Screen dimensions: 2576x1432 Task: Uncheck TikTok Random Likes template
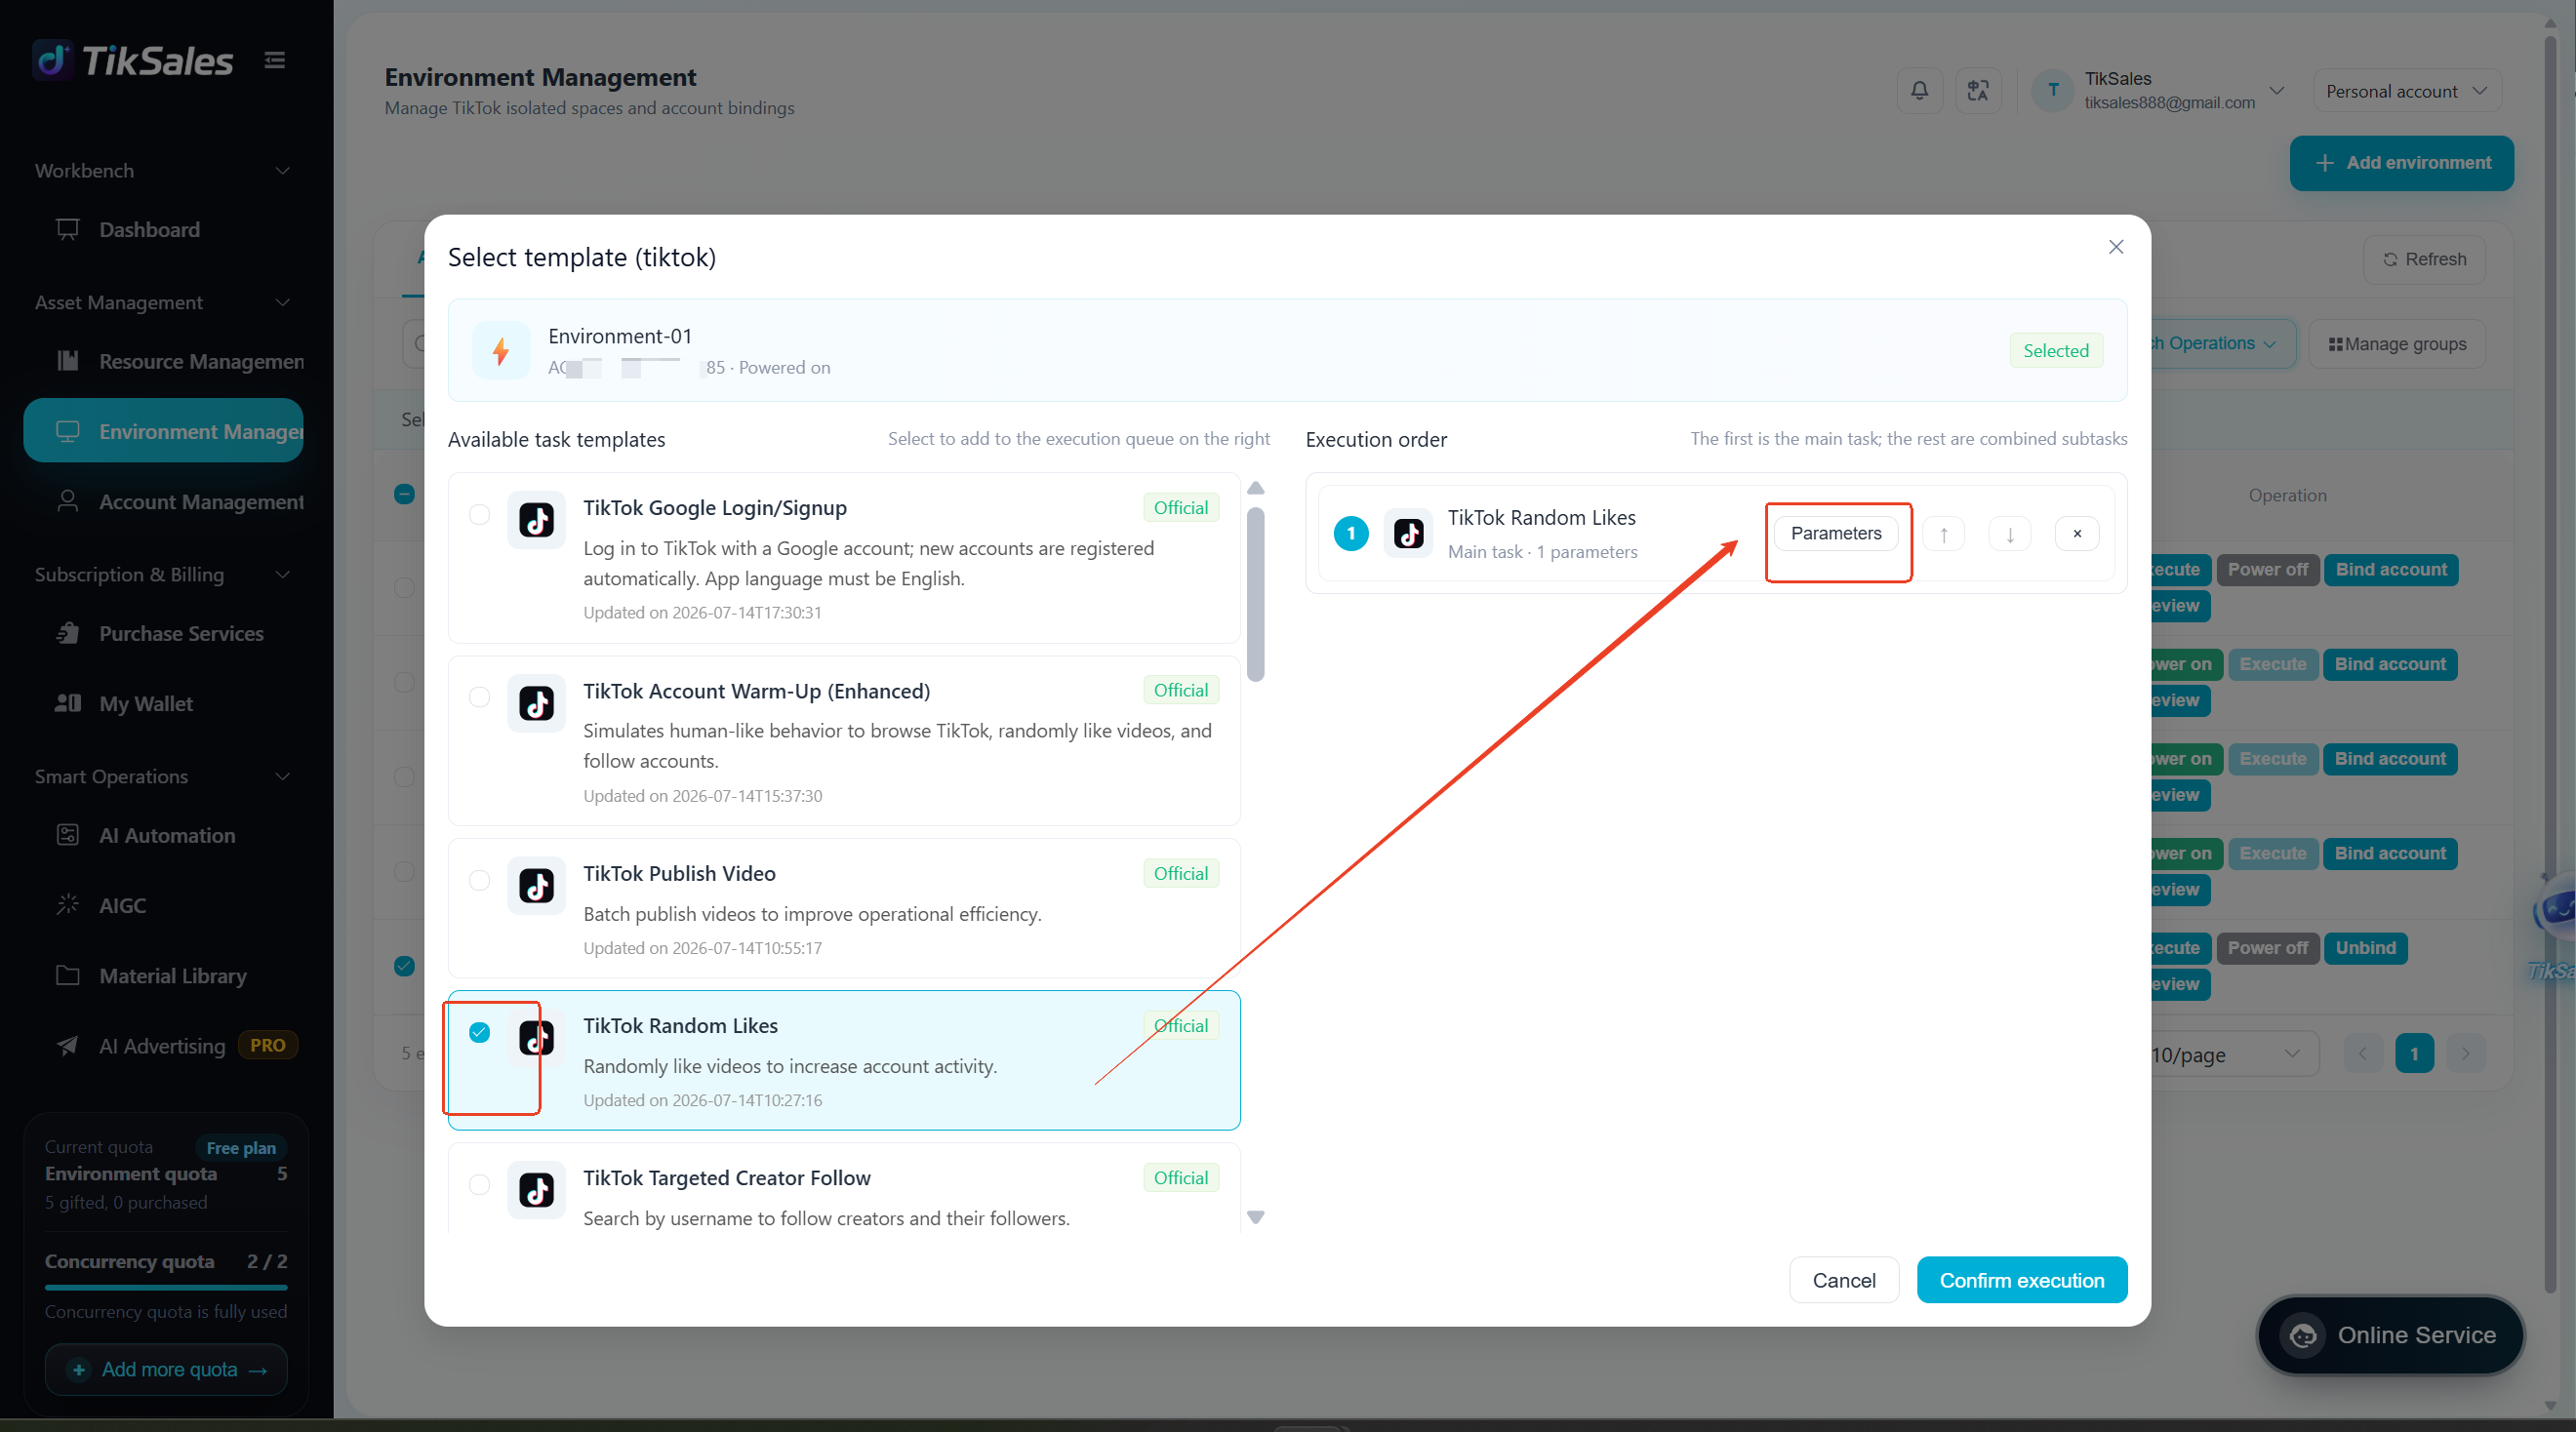coord(479,1032)
